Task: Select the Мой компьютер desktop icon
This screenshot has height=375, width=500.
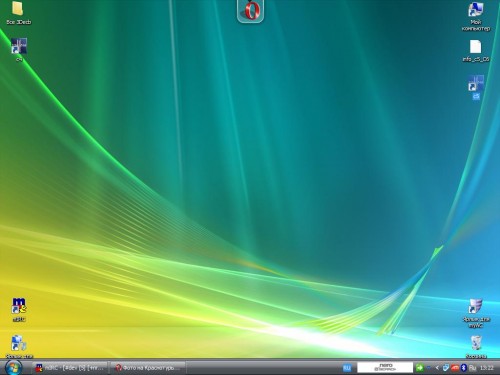Action: [x=476, y=9]
